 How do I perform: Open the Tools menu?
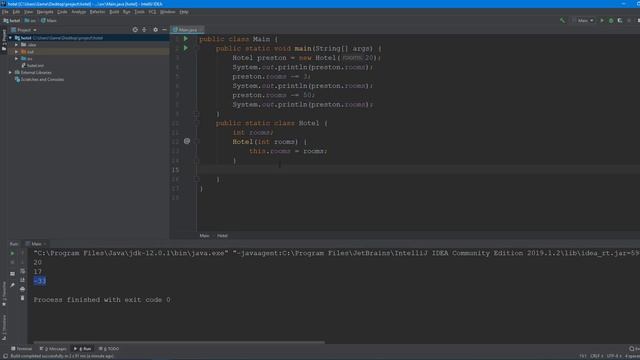click(x=139, y=12)
